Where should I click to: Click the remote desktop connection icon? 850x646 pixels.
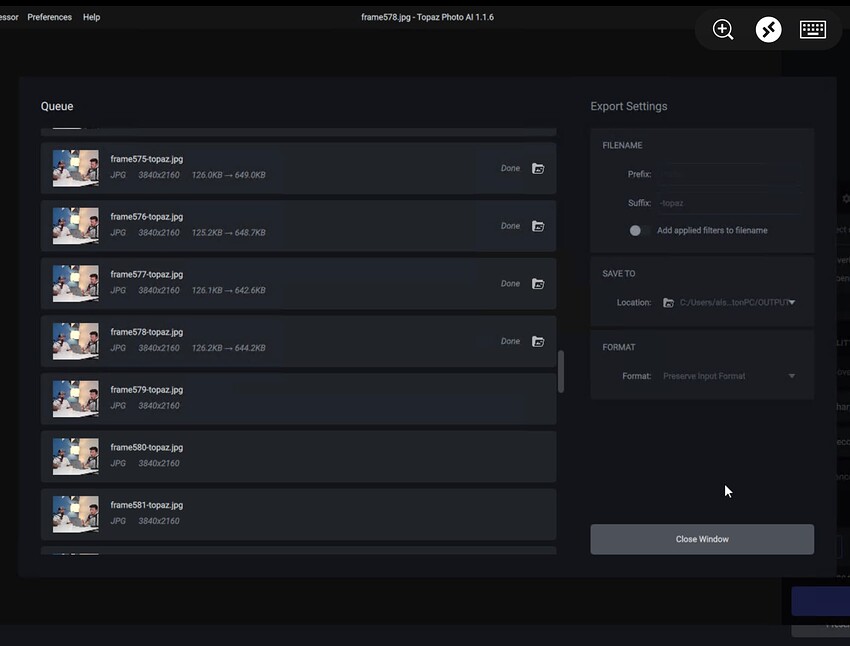768,30
